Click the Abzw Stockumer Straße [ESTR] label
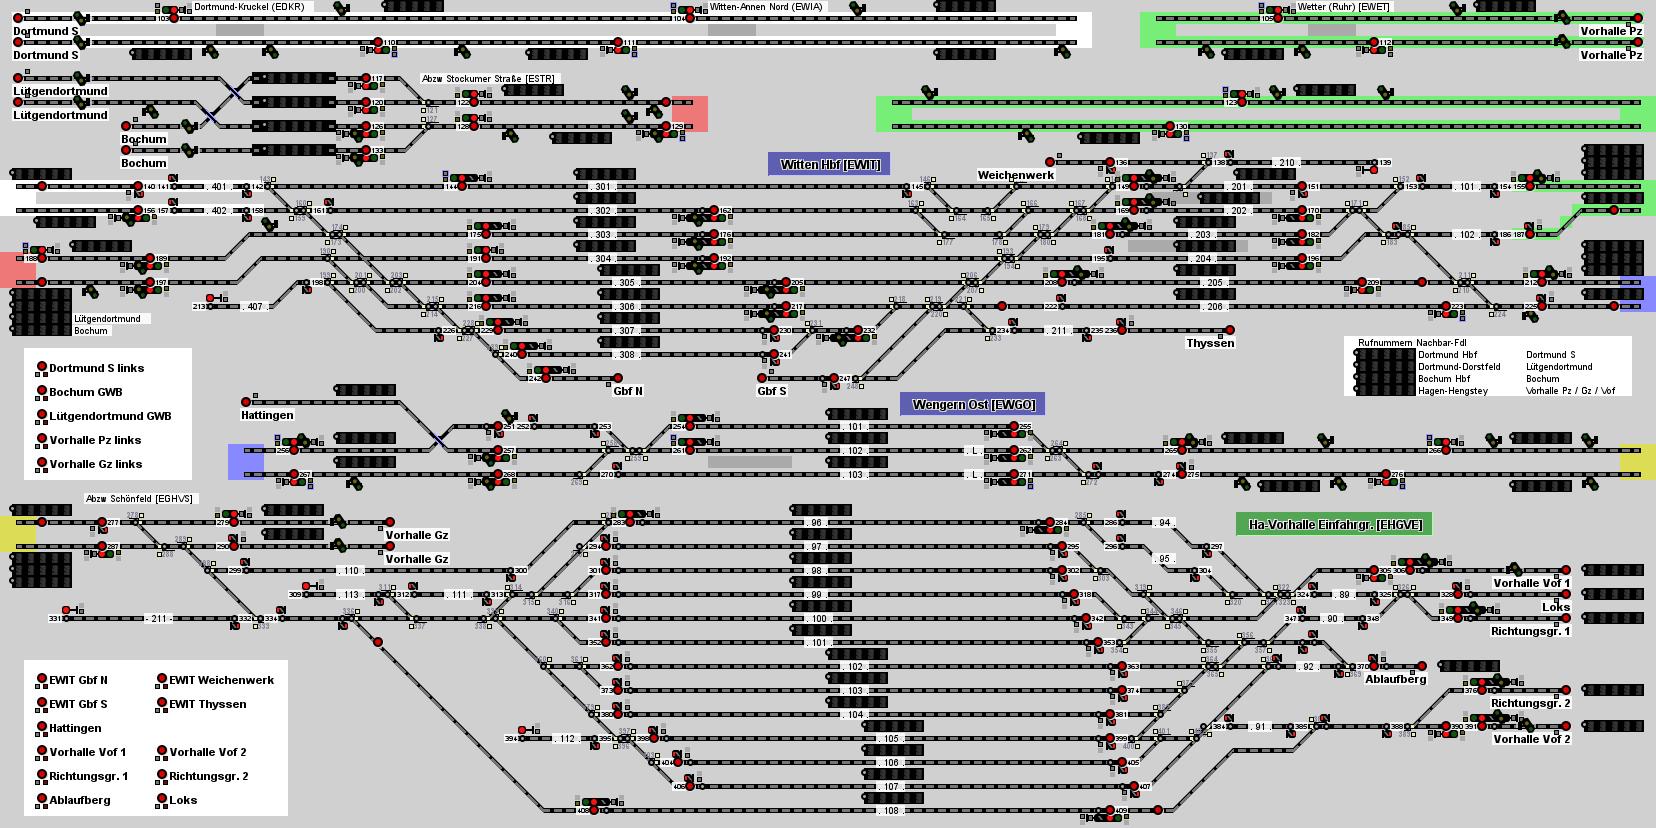The height and width of the screenshot is (828, 1656). [x=488, y=79]
